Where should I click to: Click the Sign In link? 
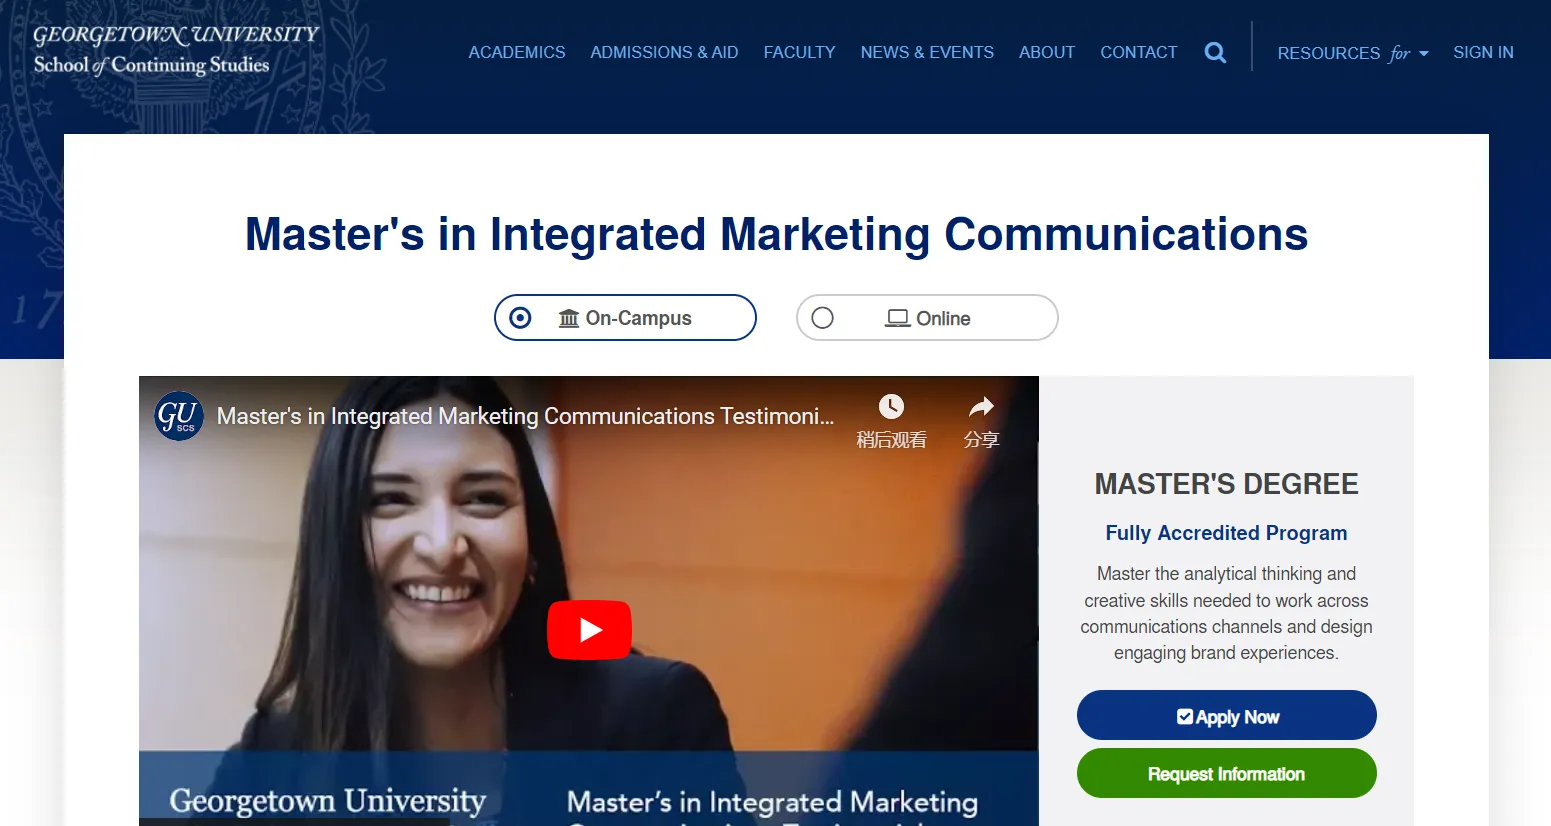click(1483, 52)
